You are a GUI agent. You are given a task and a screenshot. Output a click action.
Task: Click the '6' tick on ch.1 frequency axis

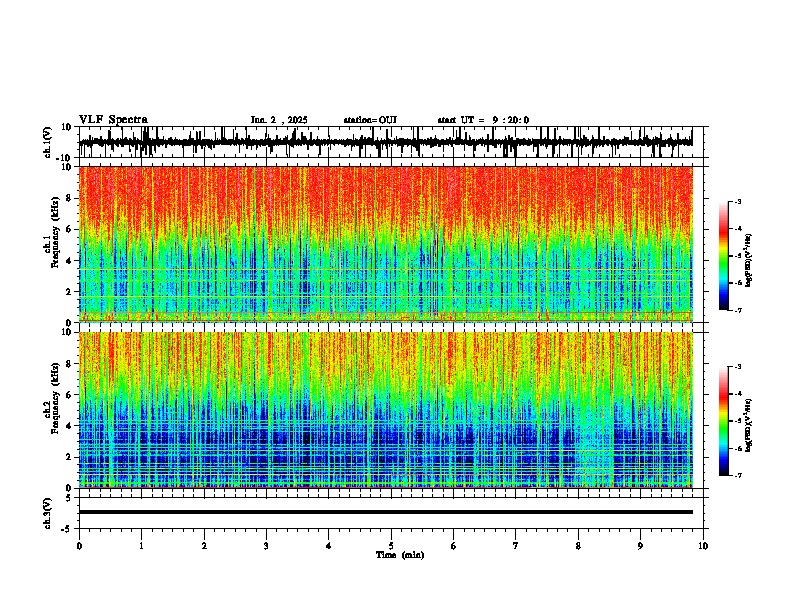(69, 229)
